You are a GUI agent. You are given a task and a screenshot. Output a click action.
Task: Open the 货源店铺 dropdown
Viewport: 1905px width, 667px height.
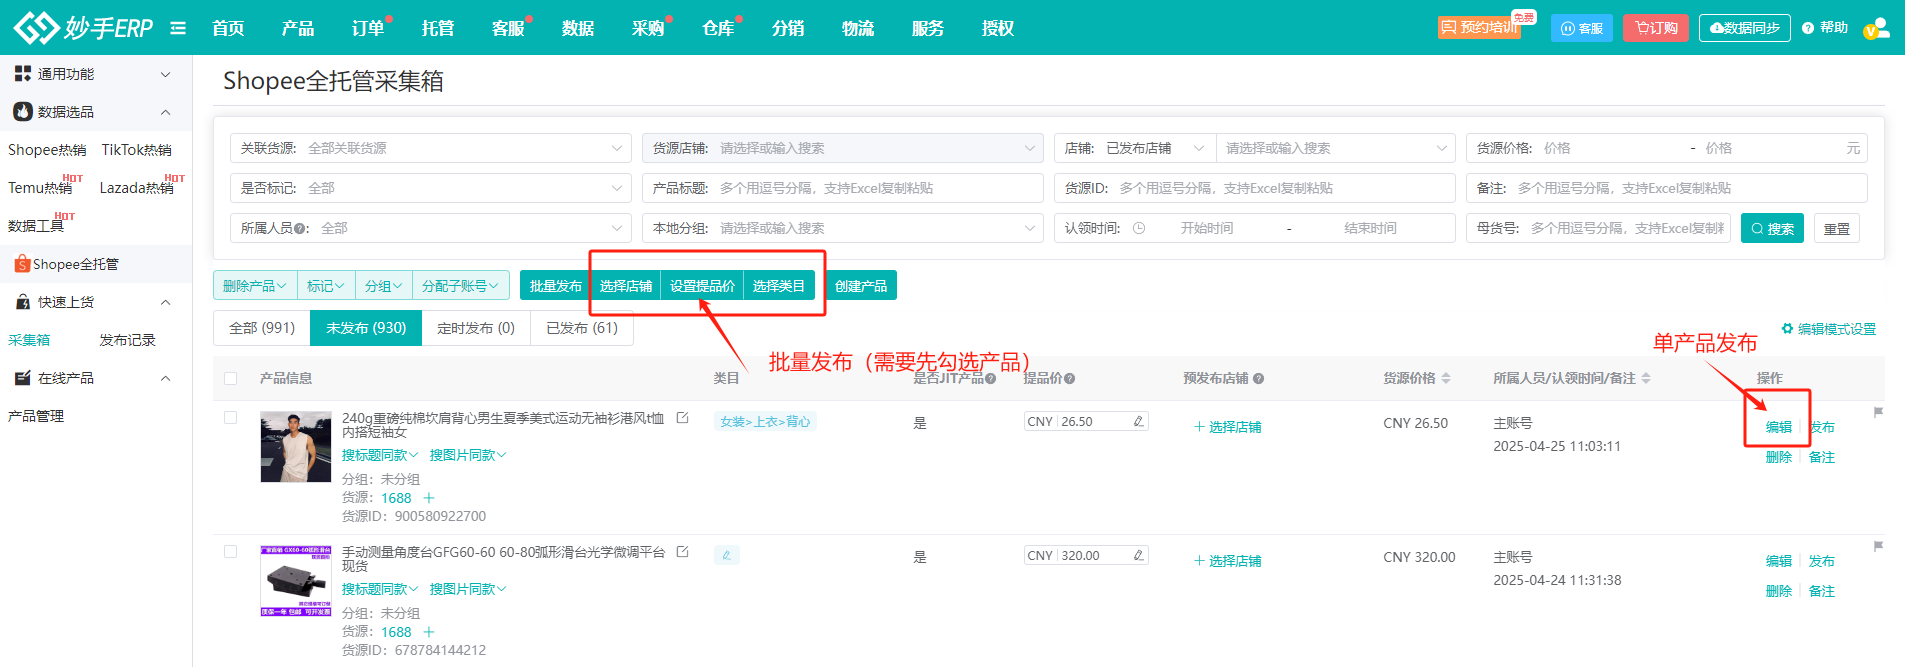843,148
